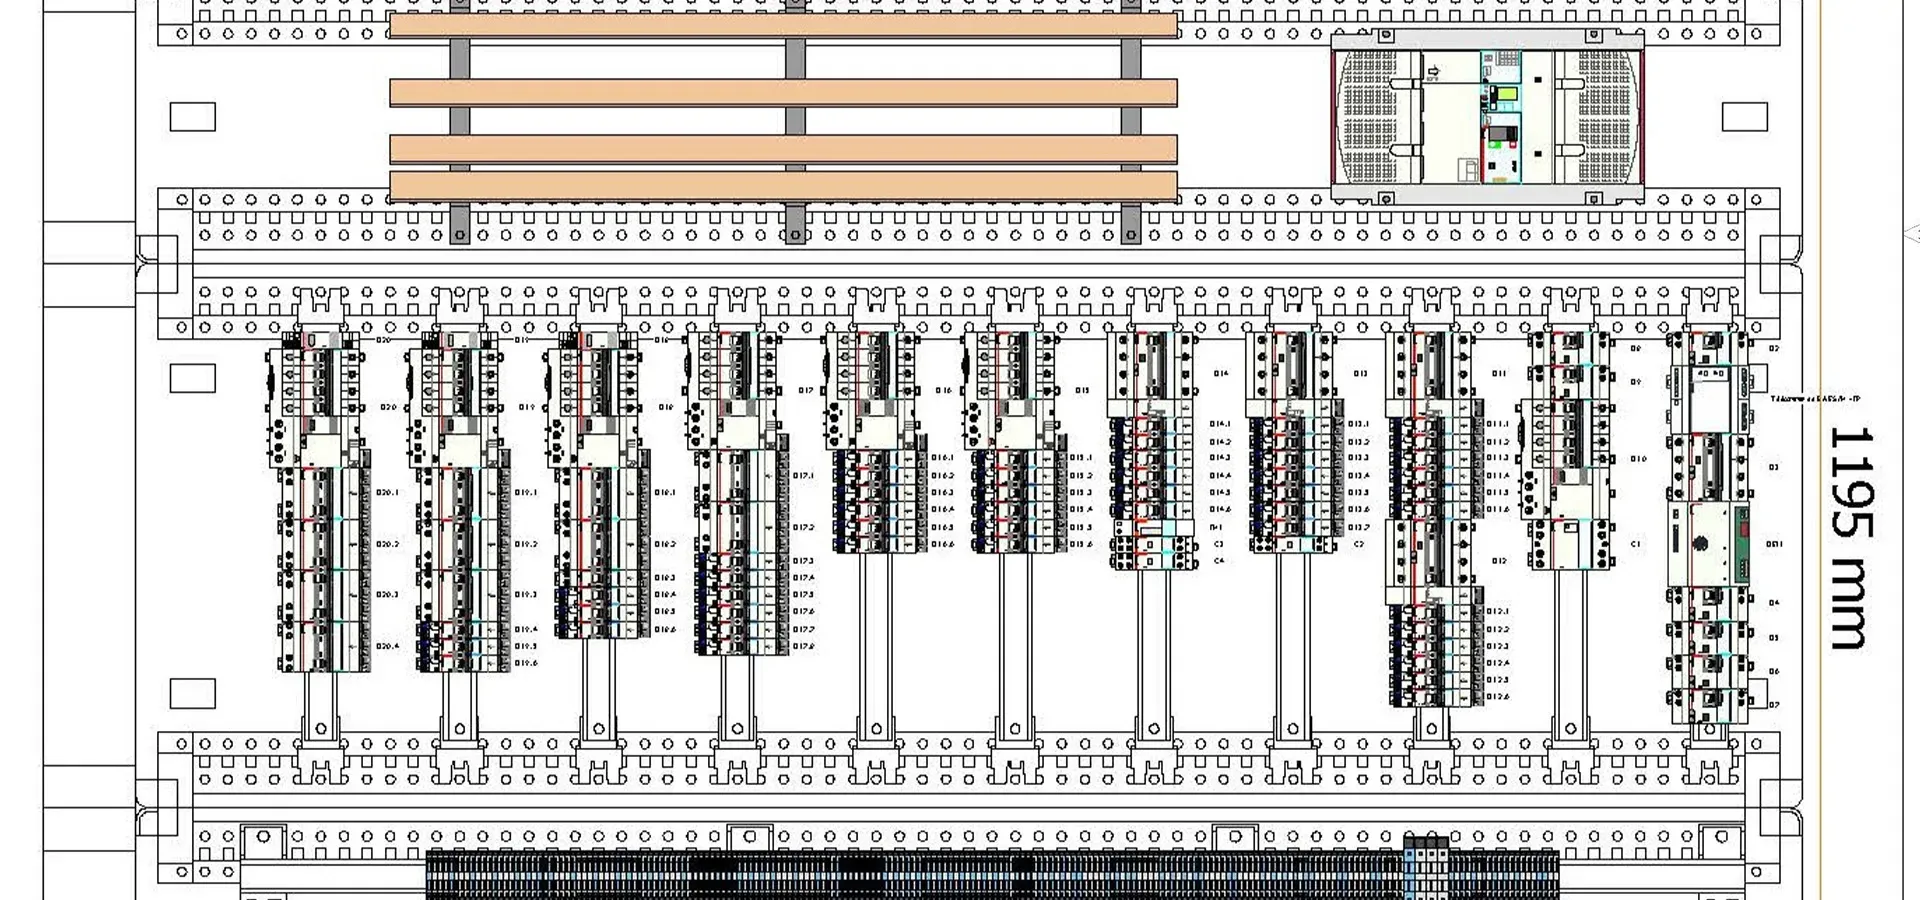The width and height of the screenshot is (1920, 900).
Task: Select the main circuit breaker at top right
Action: pyautogui.click(x=1487, y=118)
